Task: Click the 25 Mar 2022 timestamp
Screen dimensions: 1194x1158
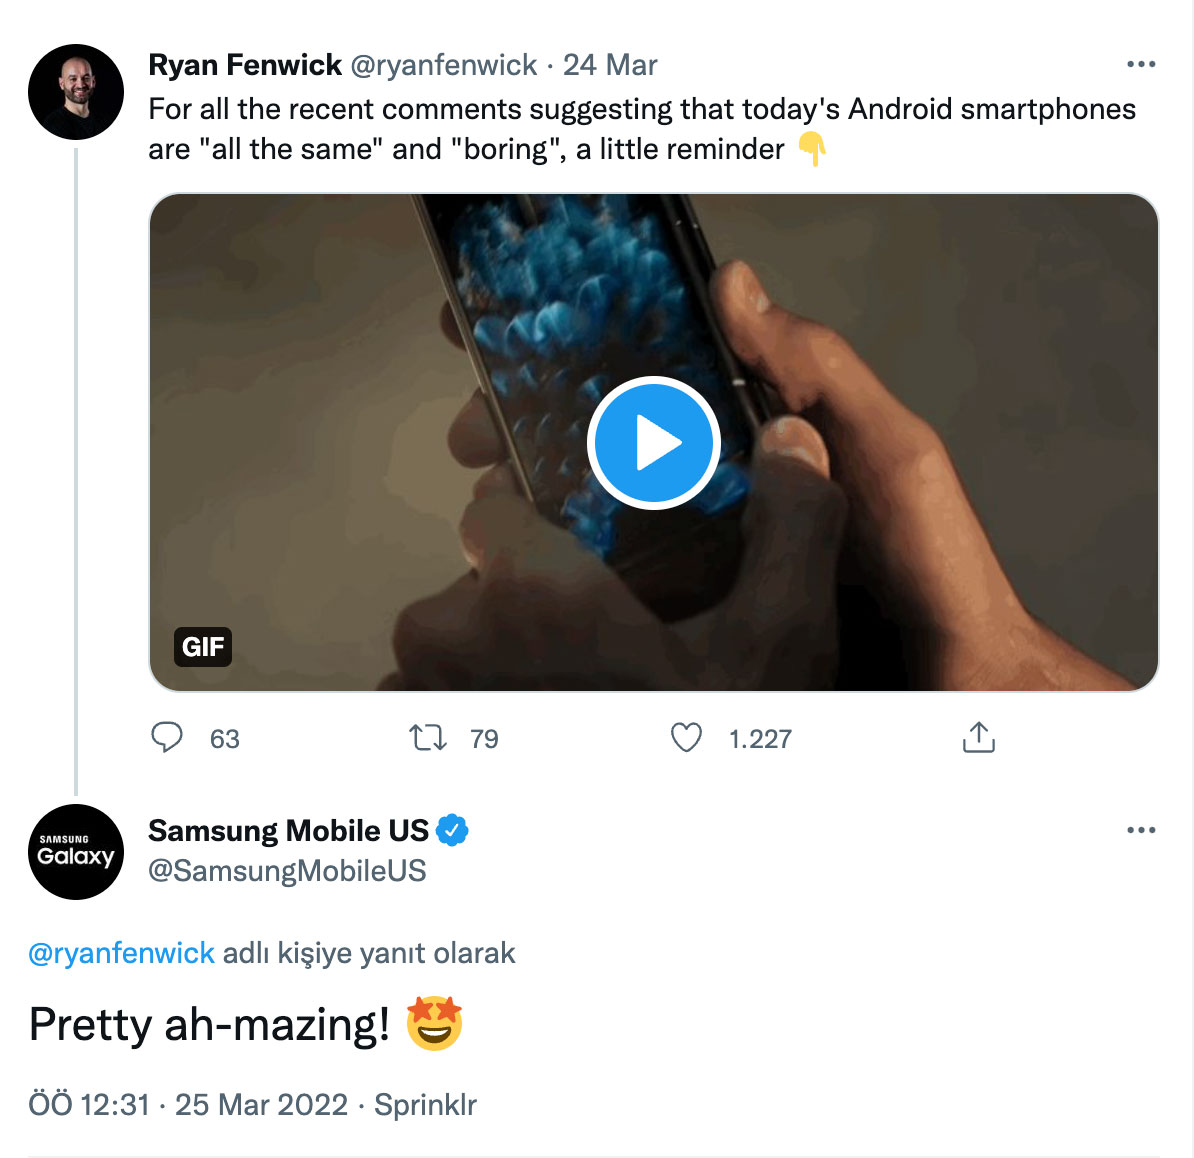Action: point(261,1105)
